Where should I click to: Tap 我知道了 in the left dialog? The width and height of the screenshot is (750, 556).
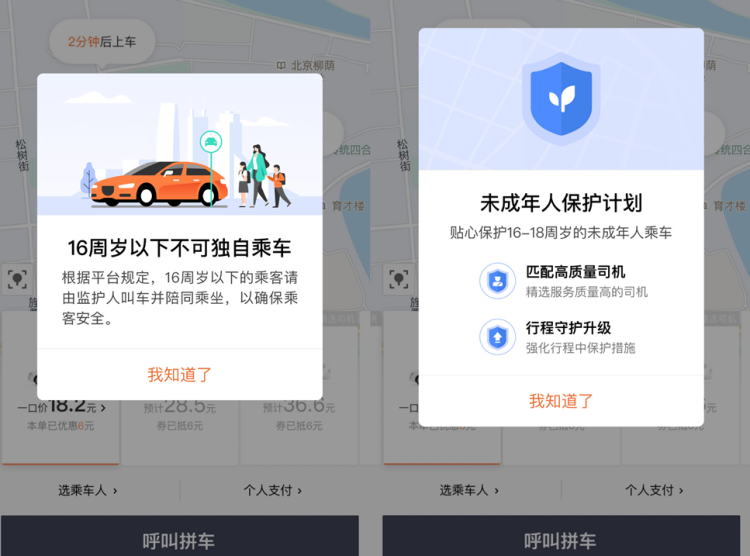click(x=179, y=374)
